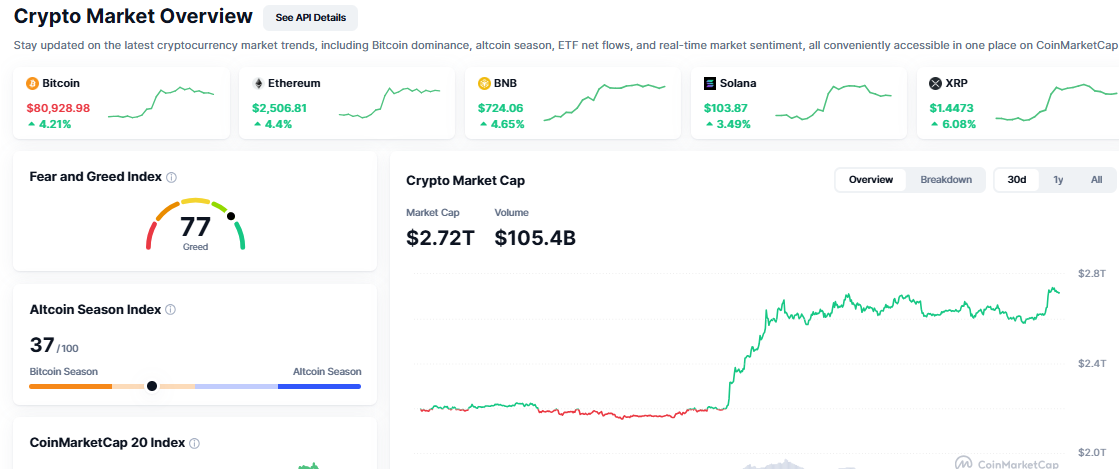Switch to the Breakdown tab
Viewport: 1119px width, 469px height.
click(946, 180)
